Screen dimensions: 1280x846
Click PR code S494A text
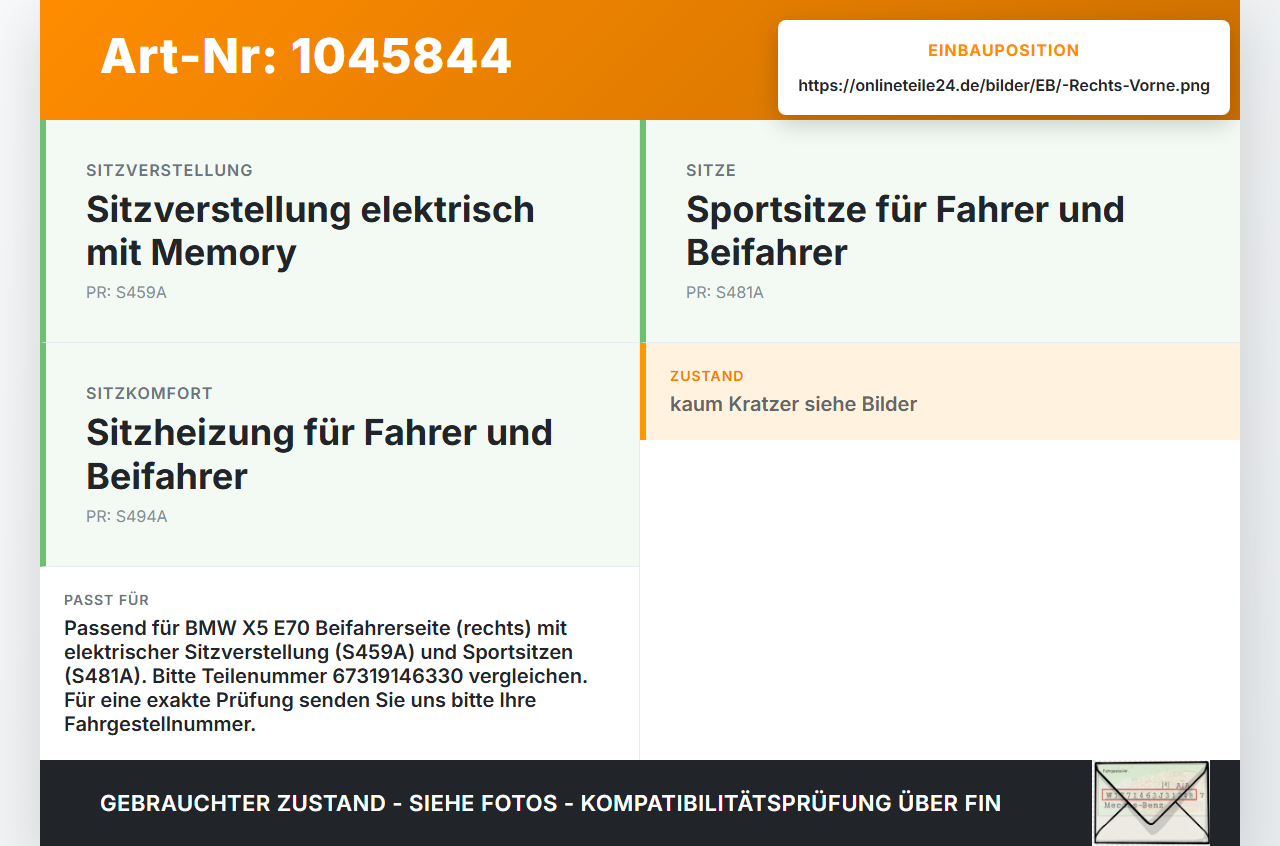[127, 517]
